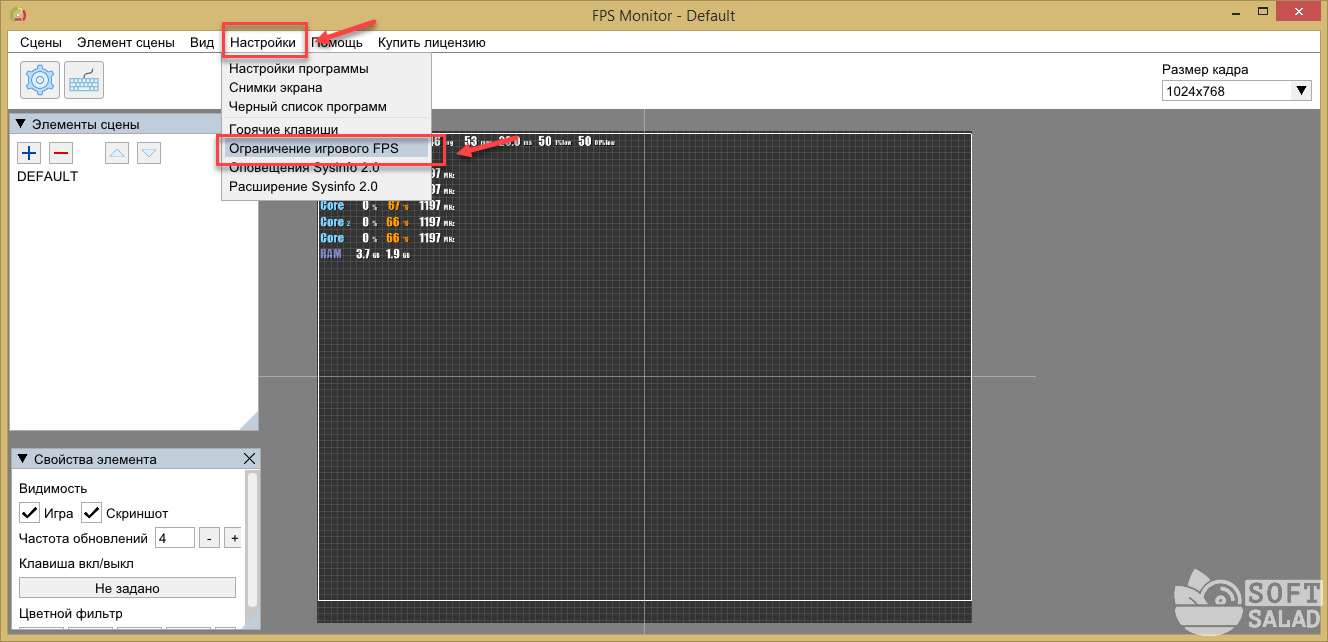Image resolution: width=1328 pixels, height=642 pixels.
Task: Click the Частота обновлений value field
Action: click(174, 538)
